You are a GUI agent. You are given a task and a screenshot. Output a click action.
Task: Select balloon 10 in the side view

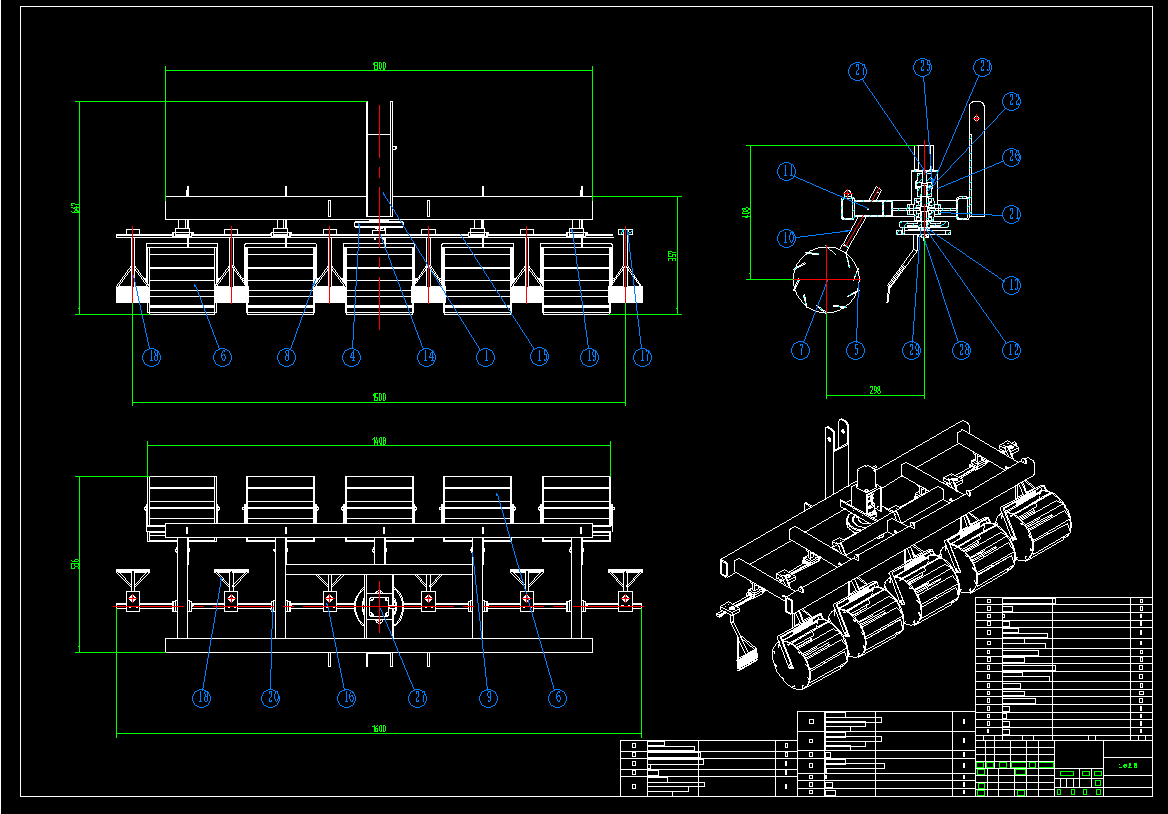point(787,238)
